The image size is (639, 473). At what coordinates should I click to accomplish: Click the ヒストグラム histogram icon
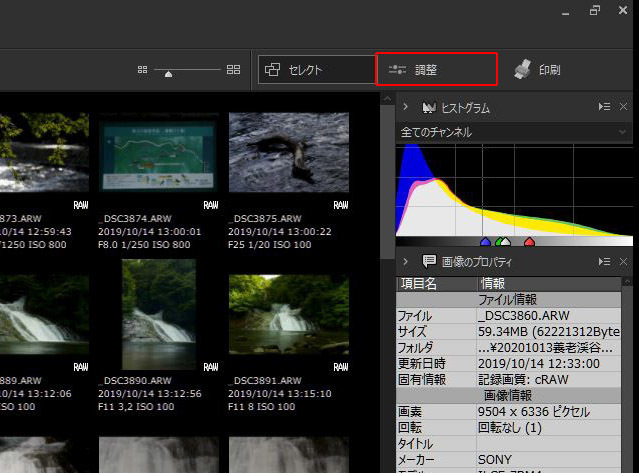(431, 107)
